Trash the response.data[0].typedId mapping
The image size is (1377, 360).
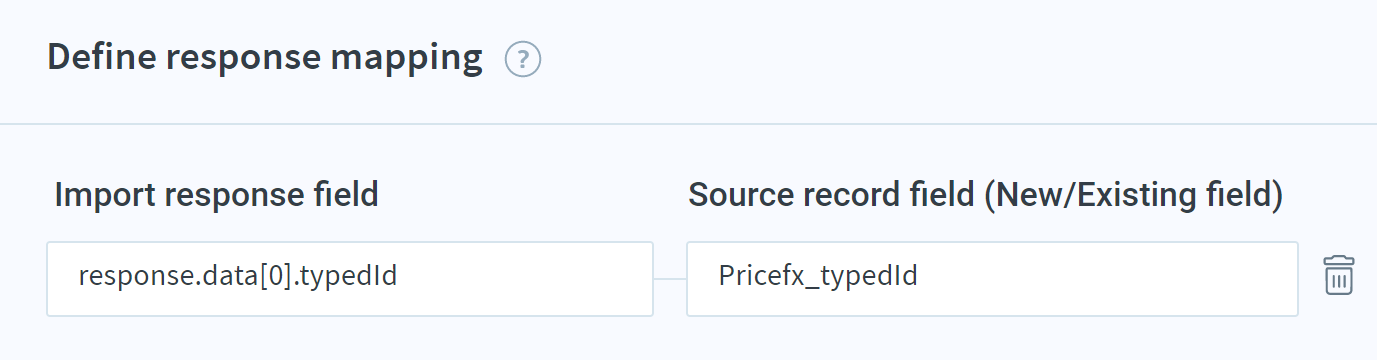(x=1338, y=274)
